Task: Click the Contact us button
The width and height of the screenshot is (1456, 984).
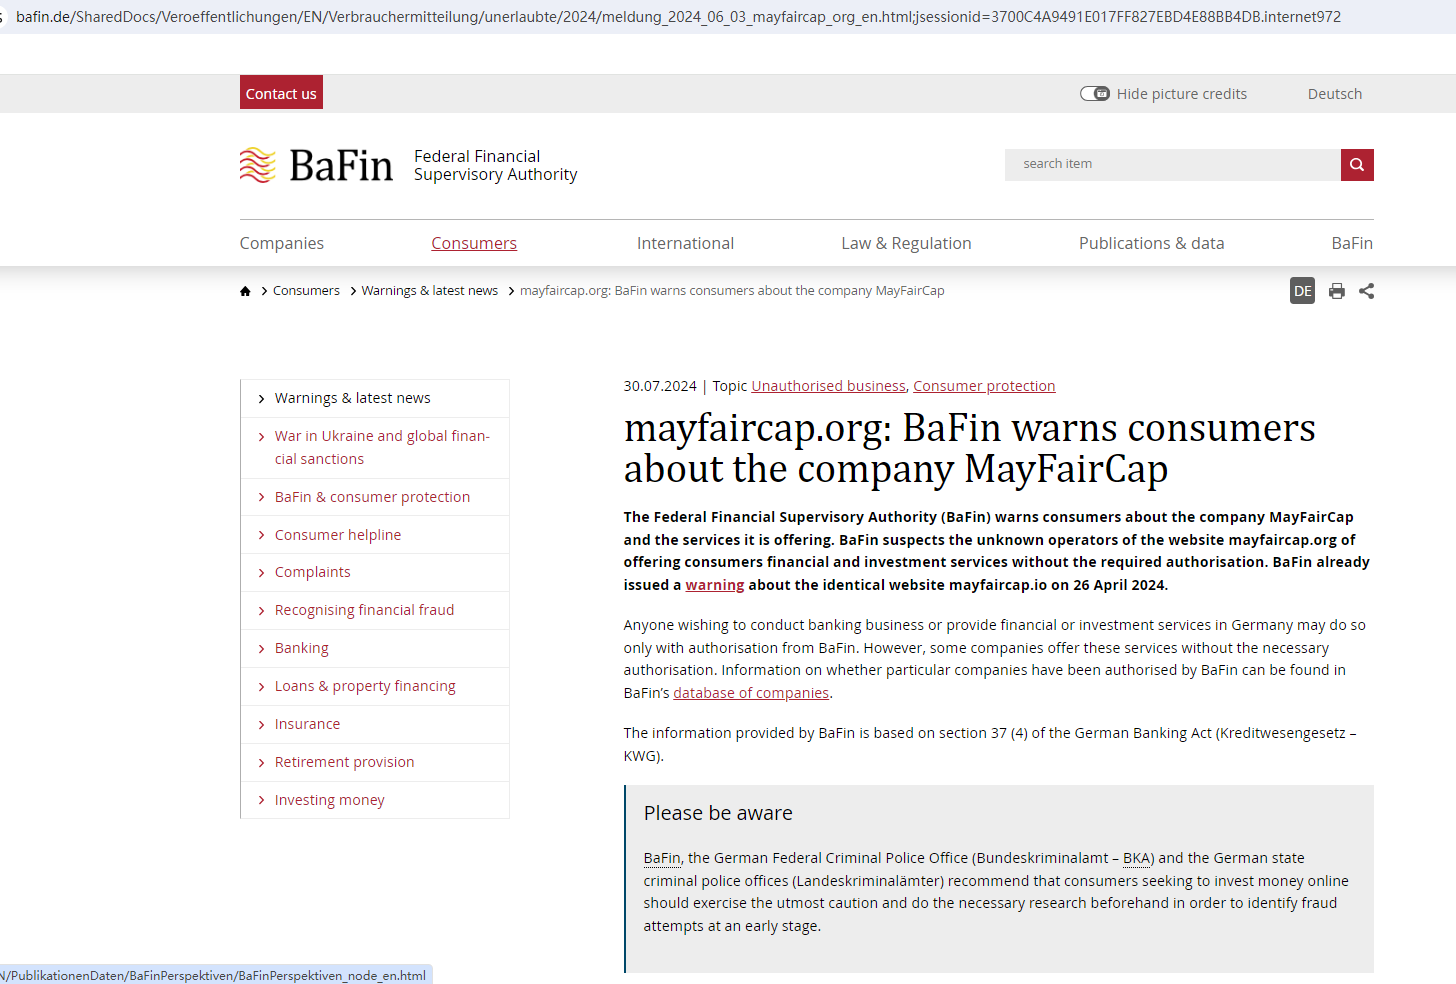Action: point(281,93)
